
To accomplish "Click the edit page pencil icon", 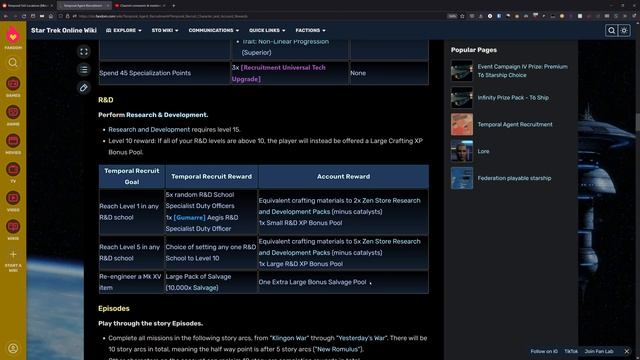I will tap(84, 88).
